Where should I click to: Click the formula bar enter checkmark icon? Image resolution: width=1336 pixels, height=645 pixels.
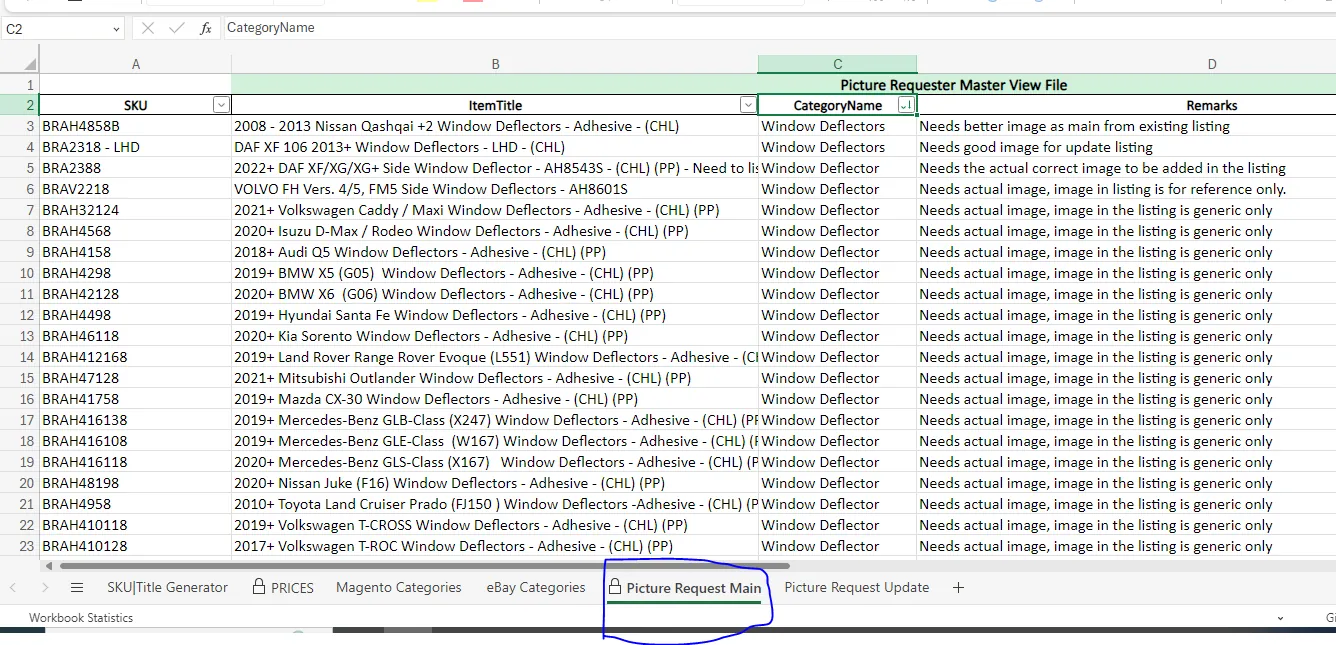coord(177,28)
